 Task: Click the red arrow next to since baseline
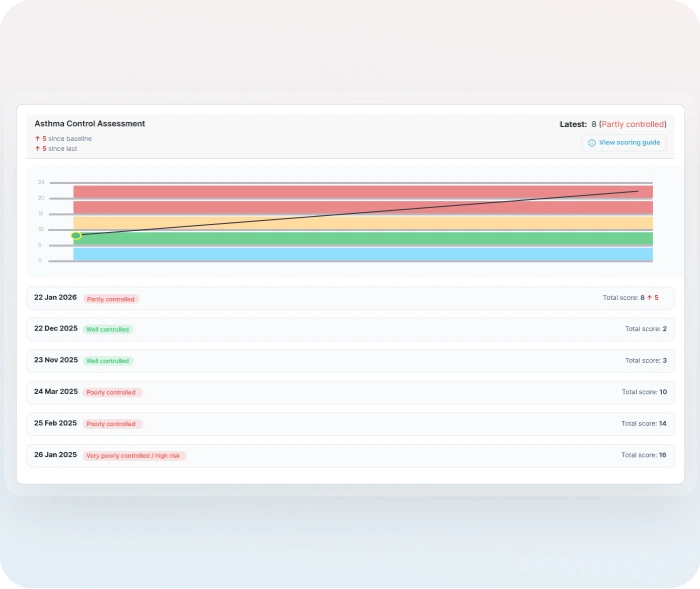[37, 139]
